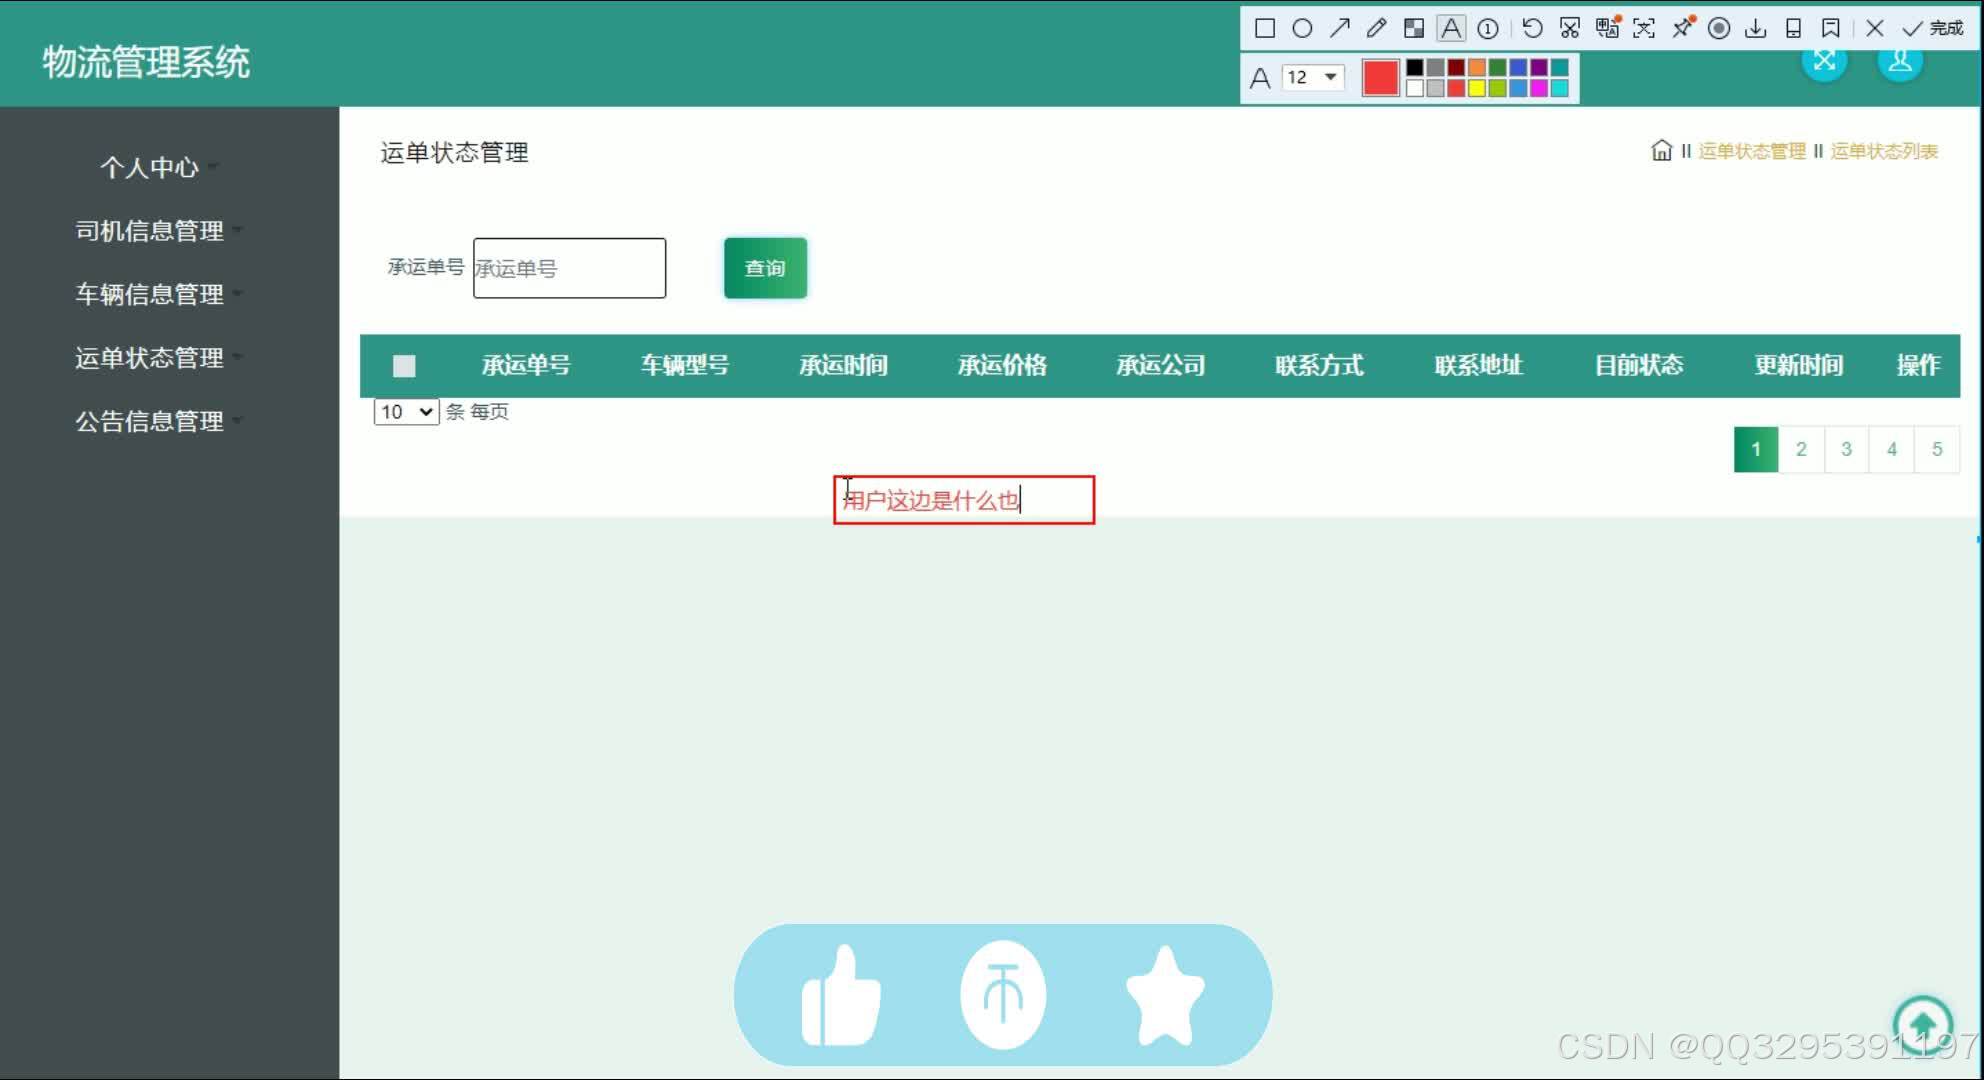Click the home breadcrumb icon

click(x=1661, y=151)
